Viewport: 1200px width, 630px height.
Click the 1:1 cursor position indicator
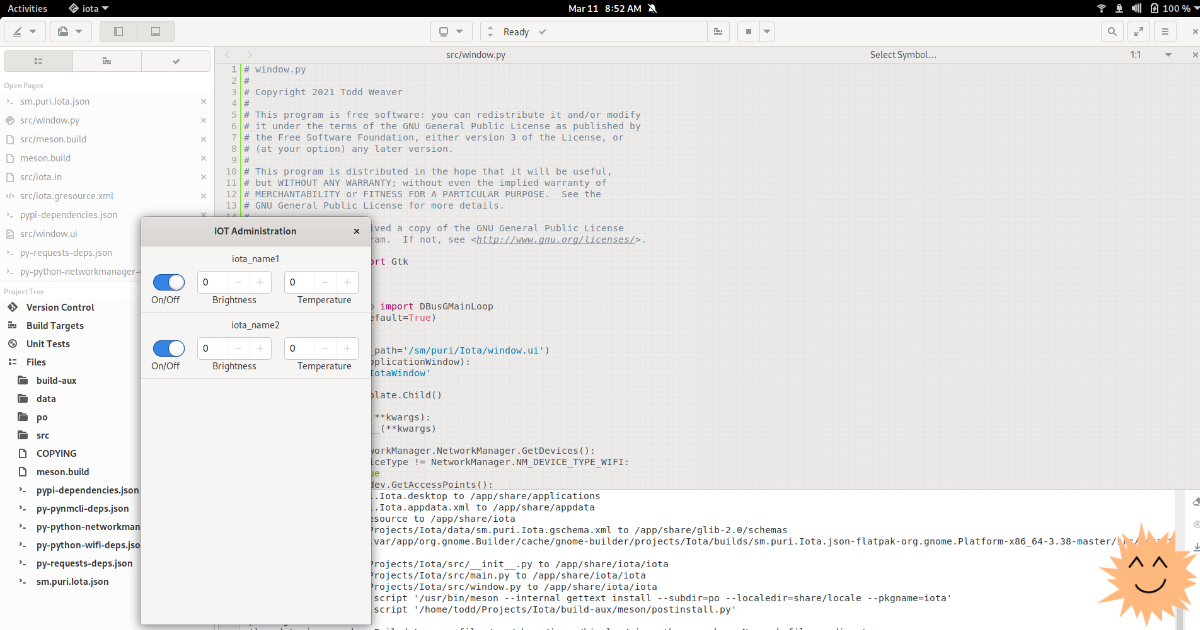click(x=1136, y=55)
